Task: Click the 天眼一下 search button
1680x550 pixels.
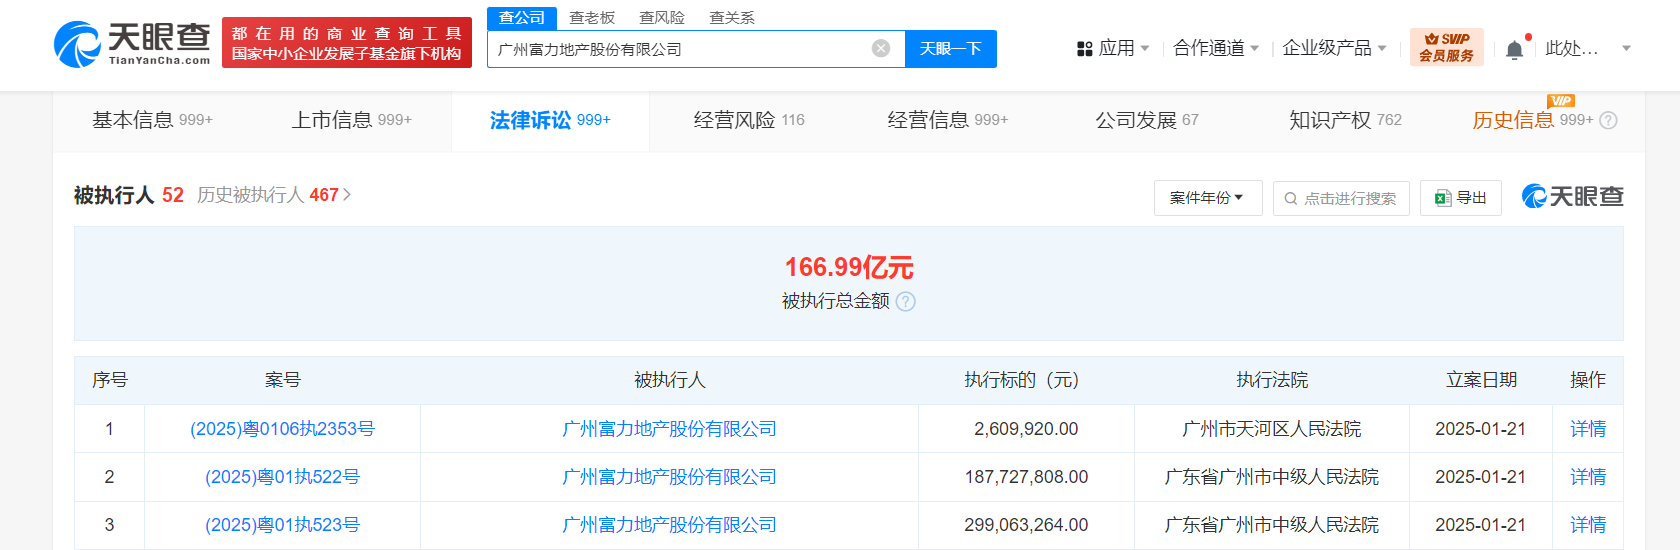Action: (950, 49)
